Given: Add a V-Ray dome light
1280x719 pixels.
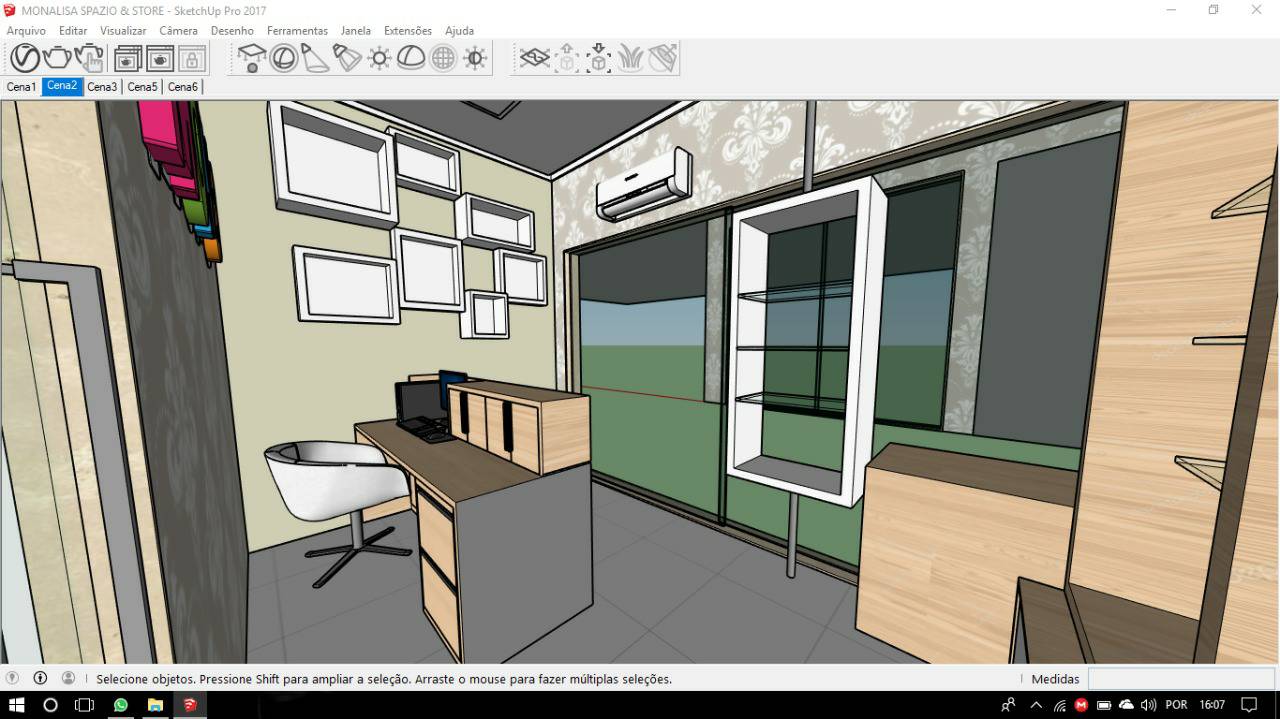Looking at the screenshot, I should pos(411,58).
